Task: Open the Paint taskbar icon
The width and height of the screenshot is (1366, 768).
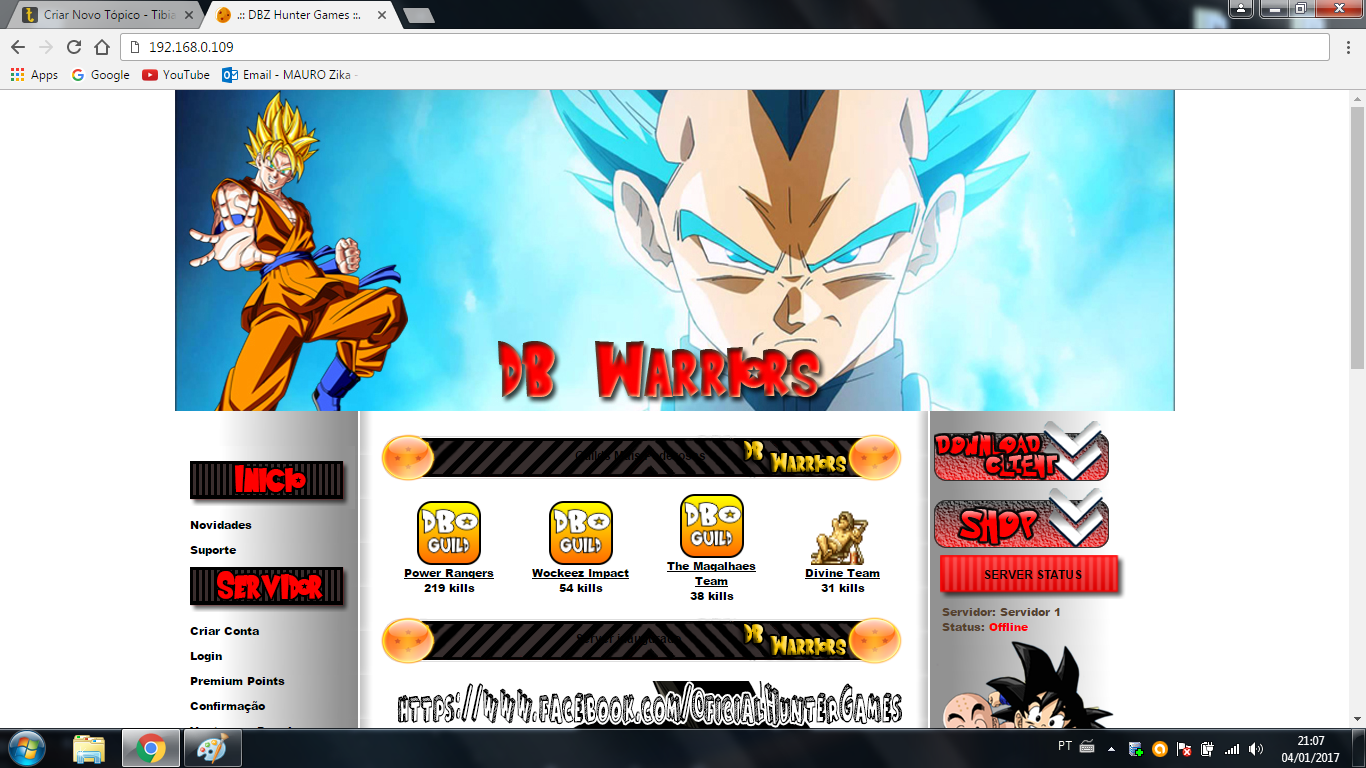Action: pos(212,748)
